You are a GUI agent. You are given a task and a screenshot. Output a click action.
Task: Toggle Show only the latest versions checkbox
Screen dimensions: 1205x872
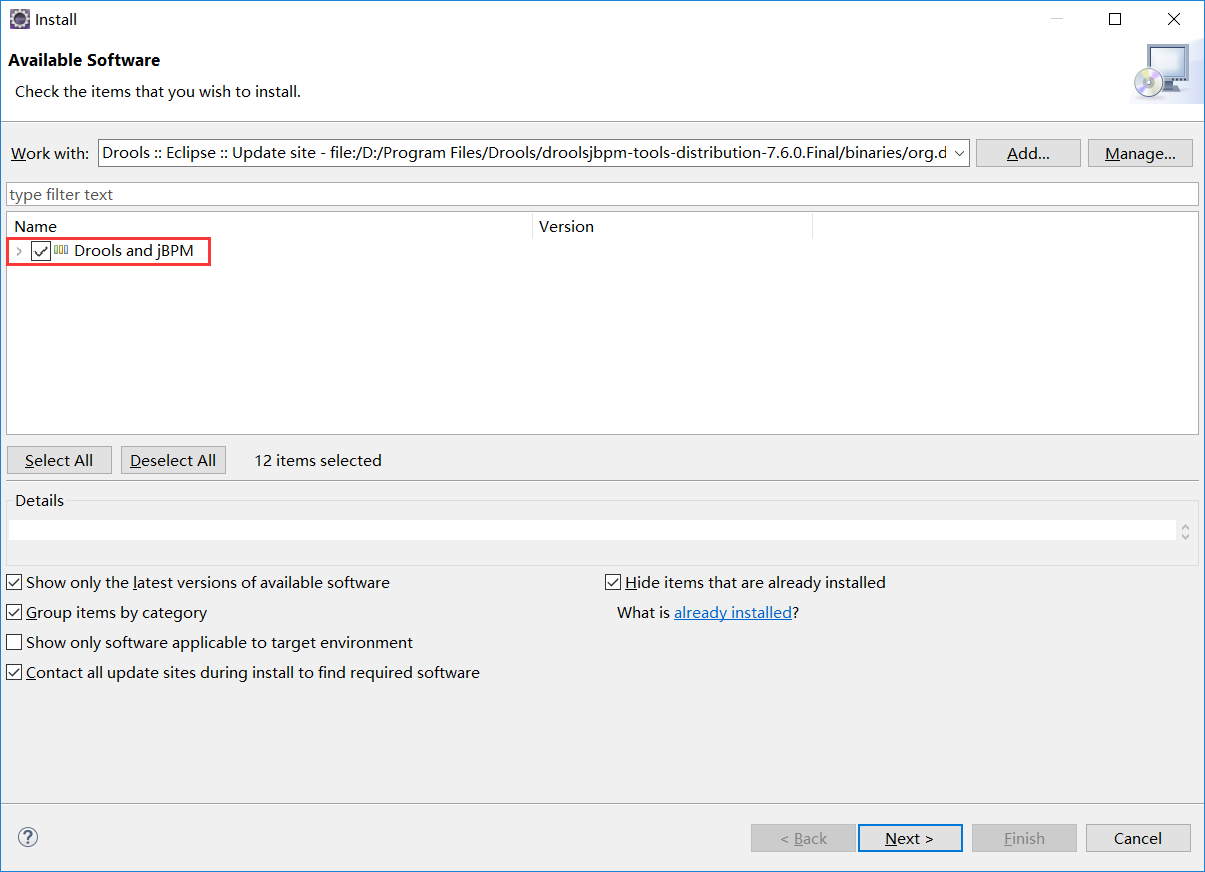(14, 582)
